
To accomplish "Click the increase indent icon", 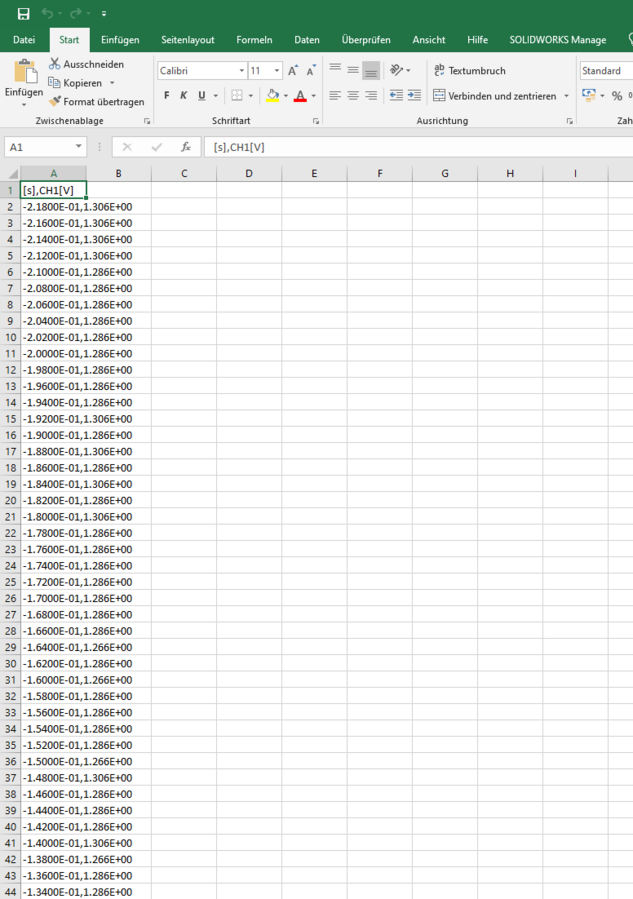I will (x=414, y=96).
